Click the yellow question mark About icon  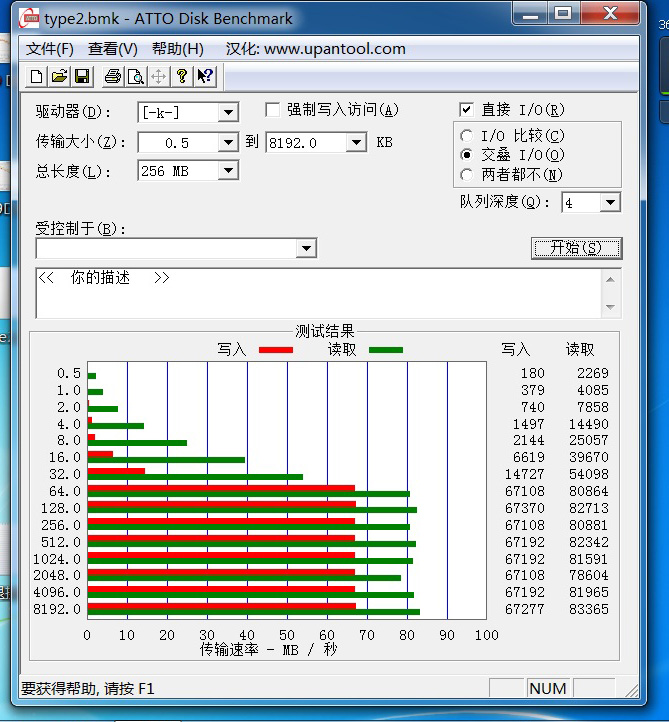[x=182, y=76]
